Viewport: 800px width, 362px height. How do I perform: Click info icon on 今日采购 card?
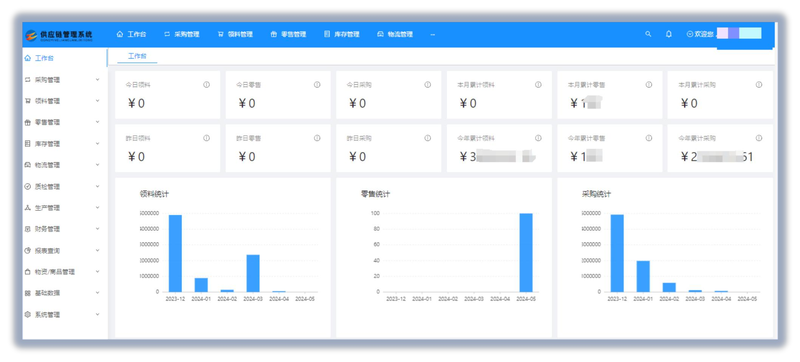(428, 85)
